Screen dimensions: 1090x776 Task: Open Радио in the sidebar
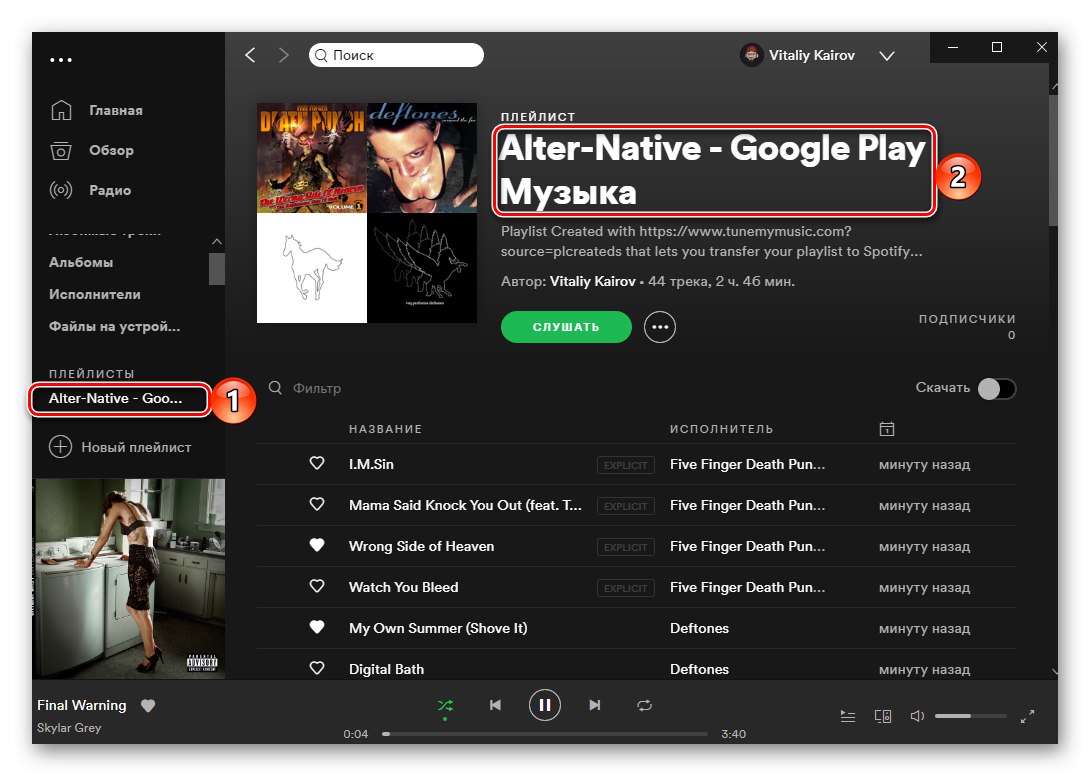110,190
